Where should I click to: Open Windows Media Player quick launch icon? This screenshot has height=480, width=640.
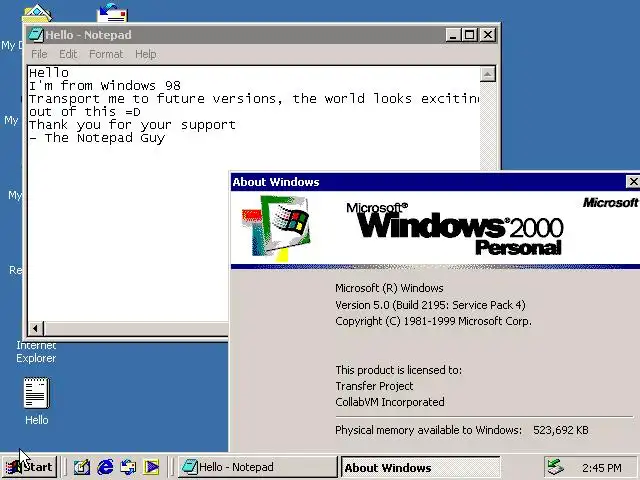tap(151, 467)
